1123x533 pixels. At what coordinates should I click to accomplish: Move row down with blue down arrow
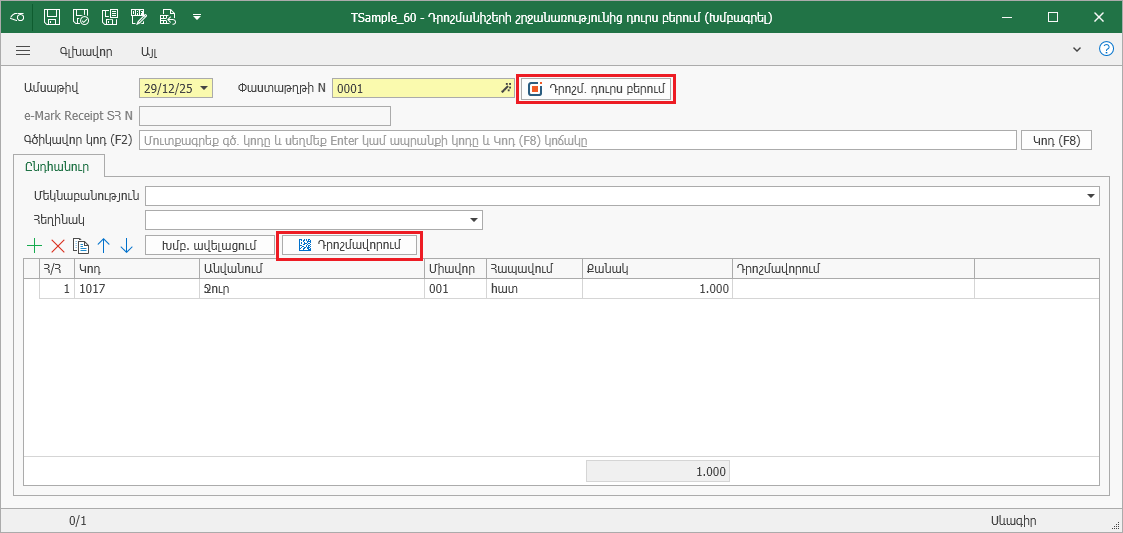tap(126, 245)
